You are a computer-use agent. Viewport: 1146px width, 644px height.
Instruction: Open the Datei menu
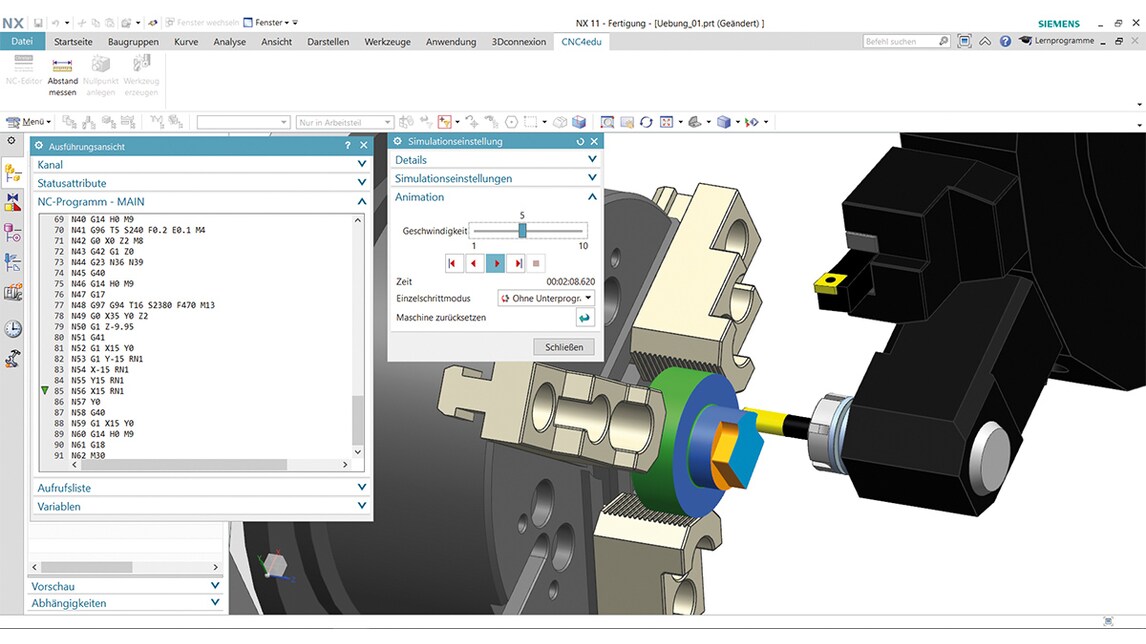(22, 42)
